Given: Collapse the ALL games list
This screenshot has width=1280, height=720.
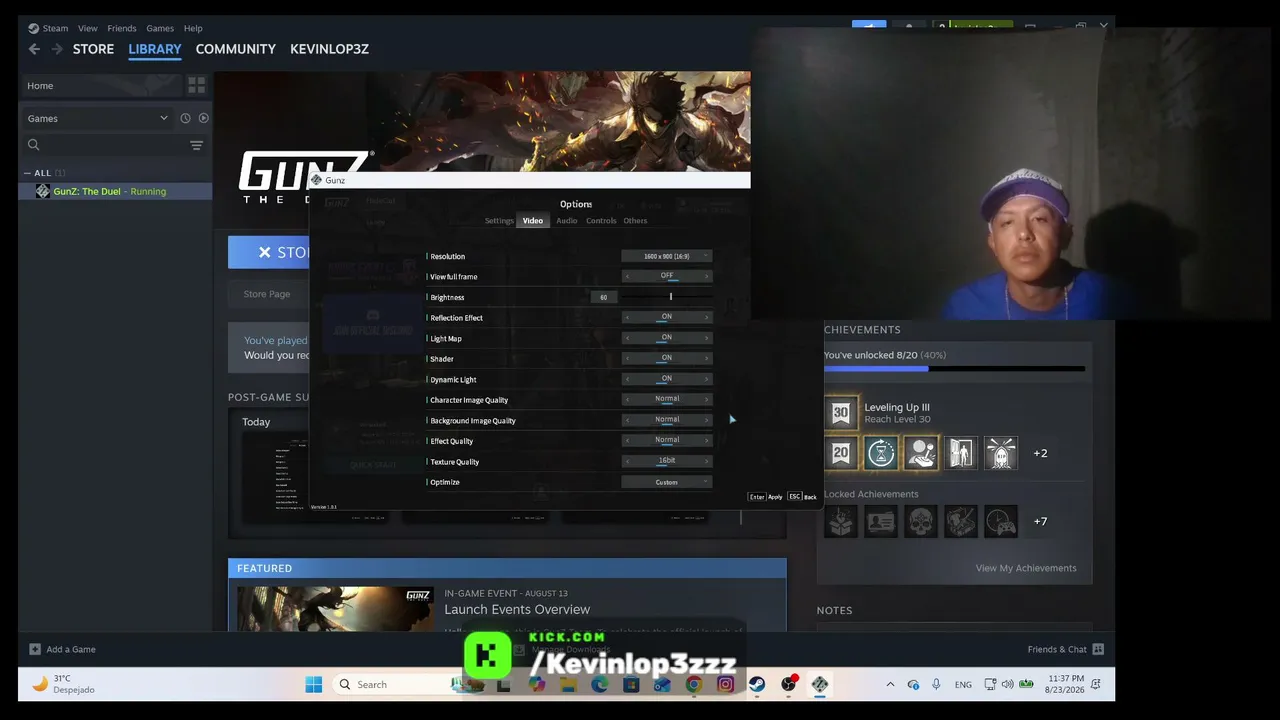Looking at the screenshot, I should [x=28, y=173].
